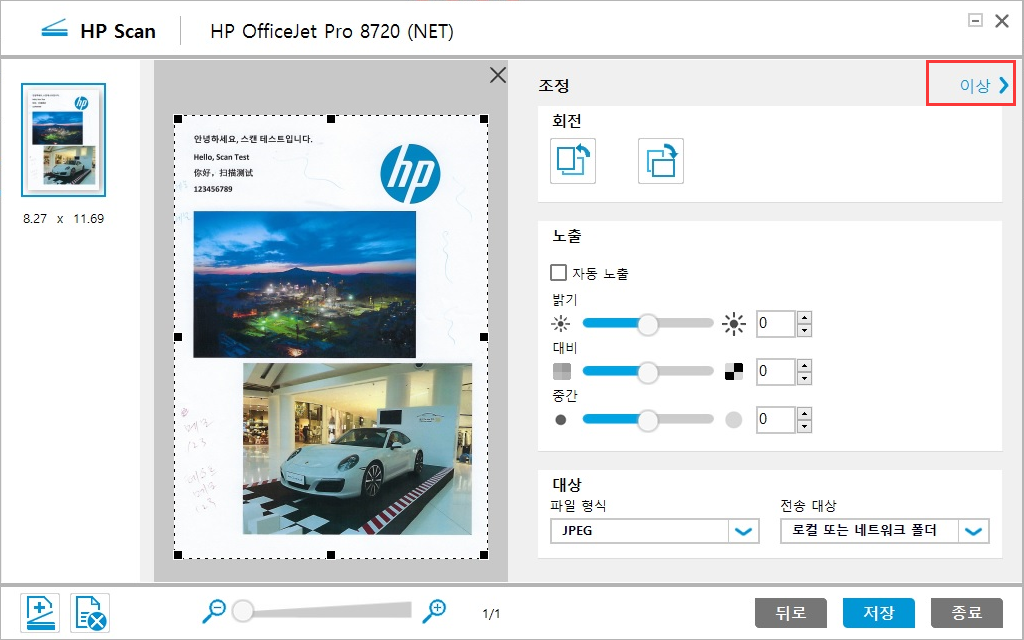Viewport: 1024px width, 640px height.
Task: Increase 대비 value with up arrow
Action: [805, 366]
